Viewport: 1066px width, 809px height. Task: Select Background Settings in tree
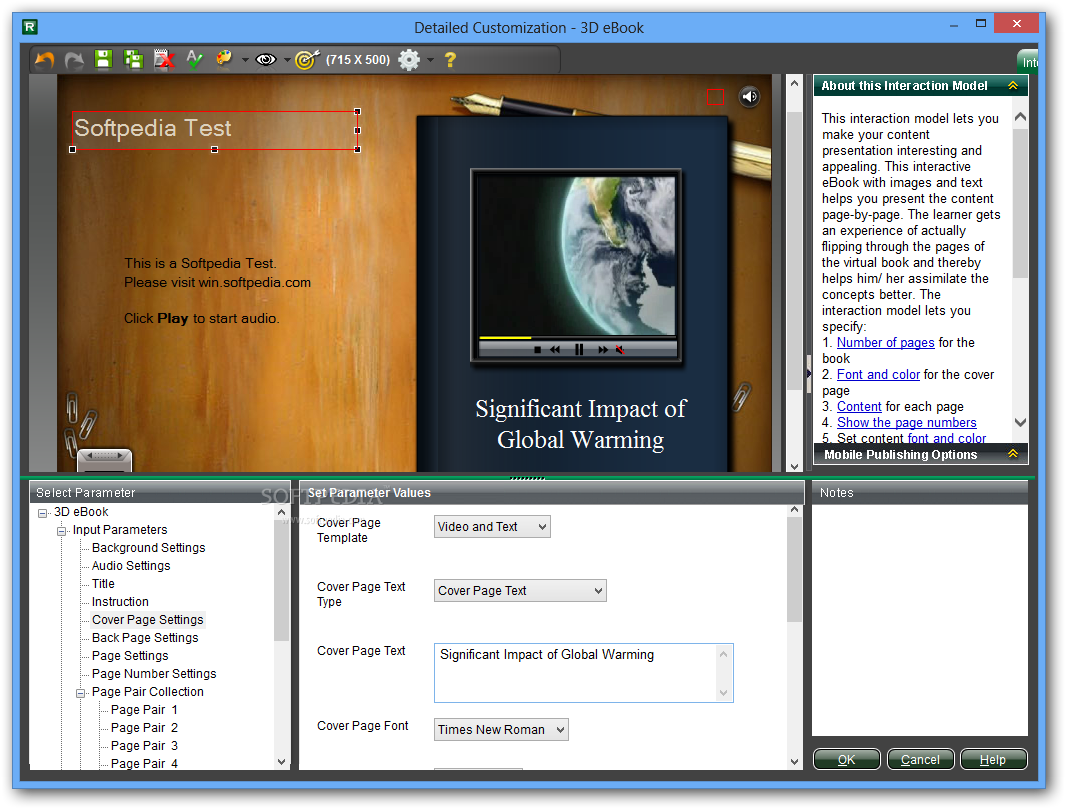[x=148, y=547]
